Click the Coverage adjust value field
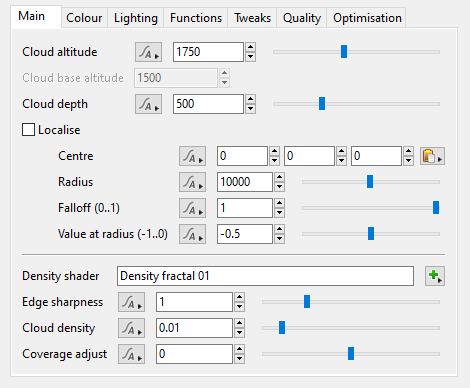 (x=194, y=354)
